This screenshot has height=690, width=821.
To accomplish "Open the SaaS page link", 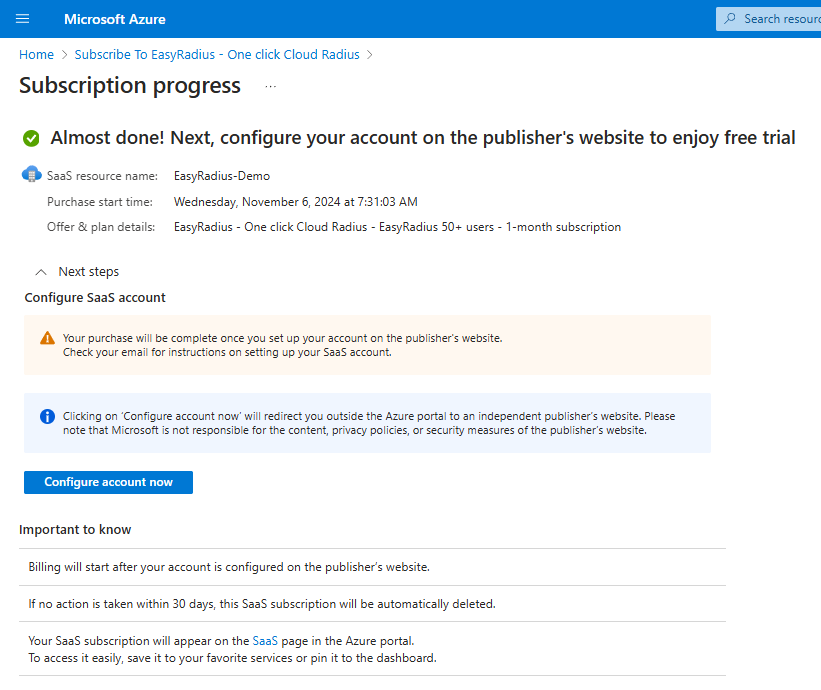I will coord(264,641).
